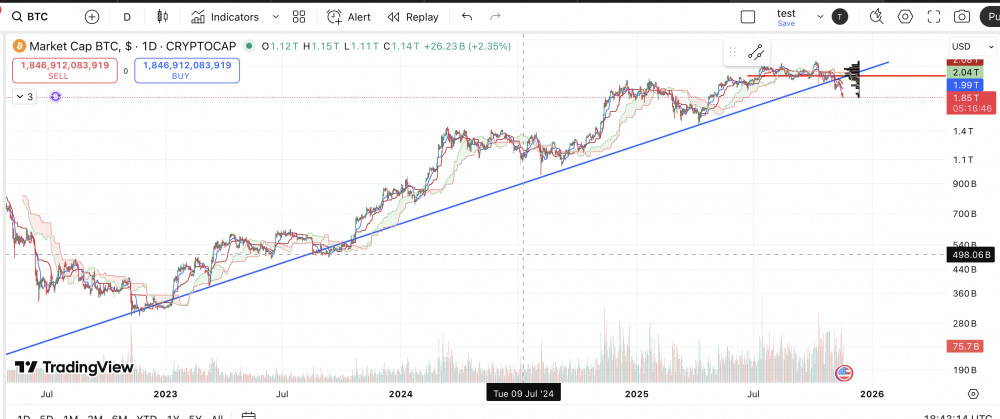Open the Indicators dialog
Screen dimensions: 1000x419
pos(225,17)
